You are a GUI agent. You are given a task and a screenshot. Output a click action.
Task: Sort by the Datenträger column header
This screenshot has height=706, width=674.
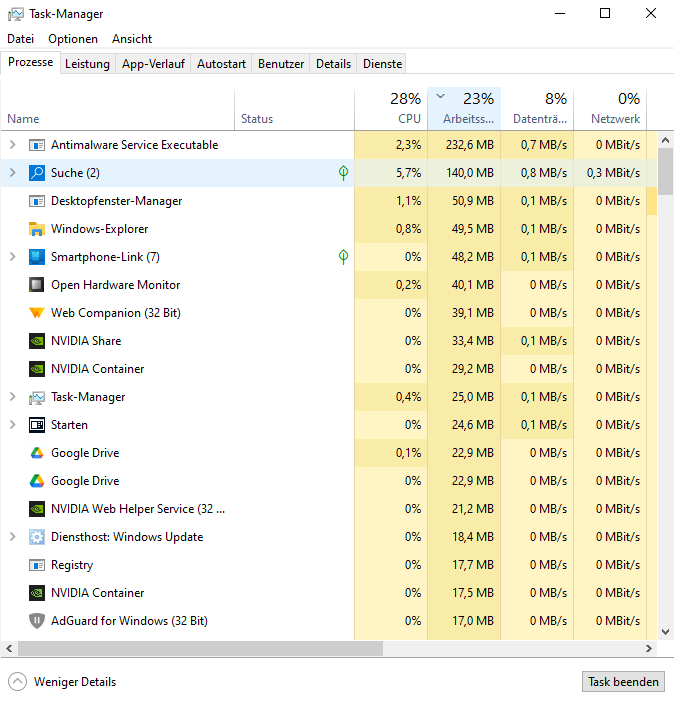tap(537, 110)
